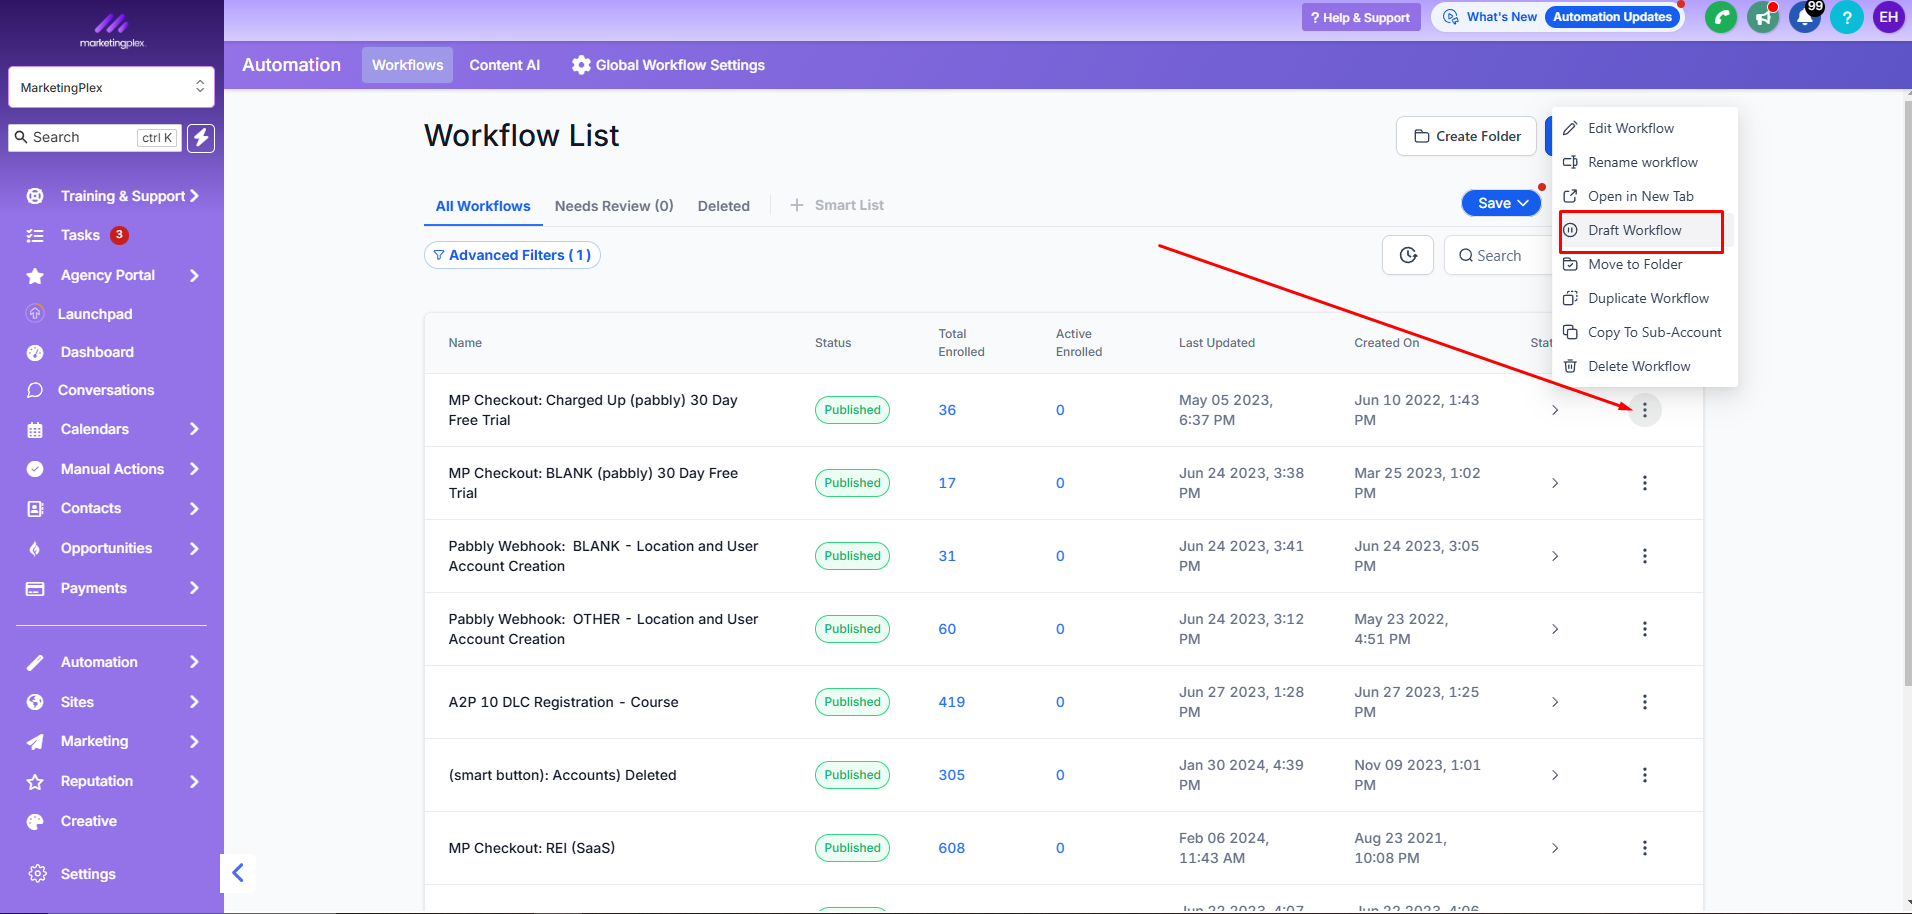
Task: Open Conversations in the sidebar
Action: click(105, 390)
